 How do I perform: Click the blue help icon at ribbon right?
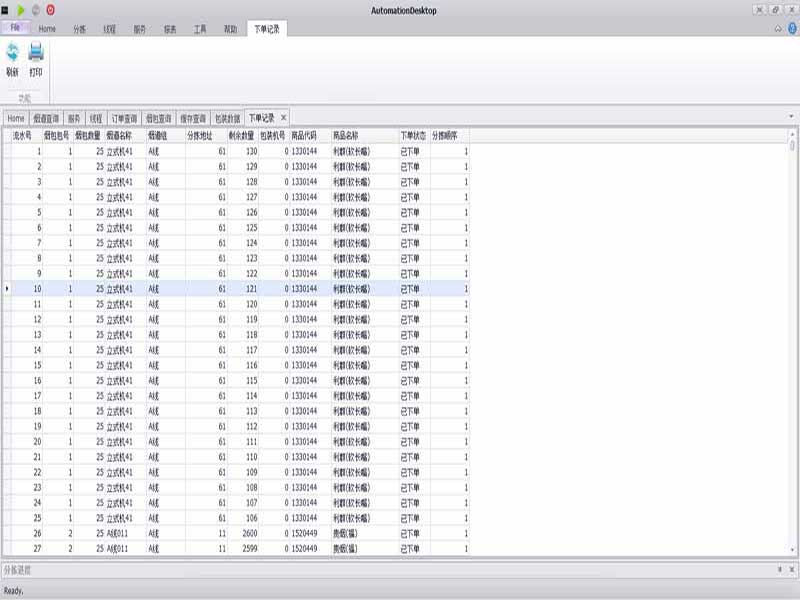(x=791, y=29)
